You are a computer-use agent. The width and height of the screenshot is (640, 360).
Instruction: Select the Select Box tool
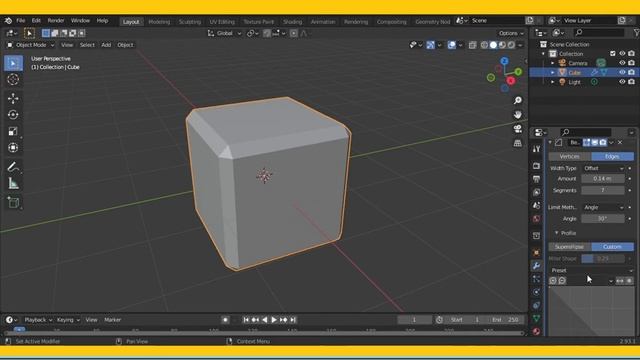click(13, 63)
